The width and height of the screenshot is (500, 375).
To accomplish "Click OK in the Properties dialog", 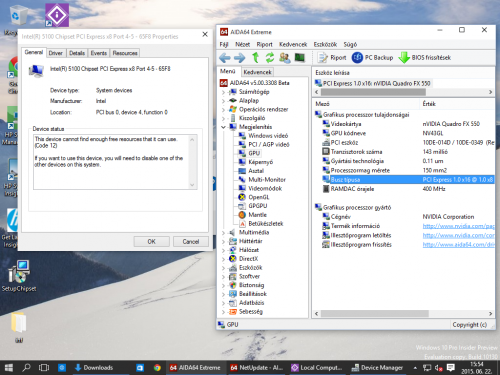I will (x=151, y=241).
